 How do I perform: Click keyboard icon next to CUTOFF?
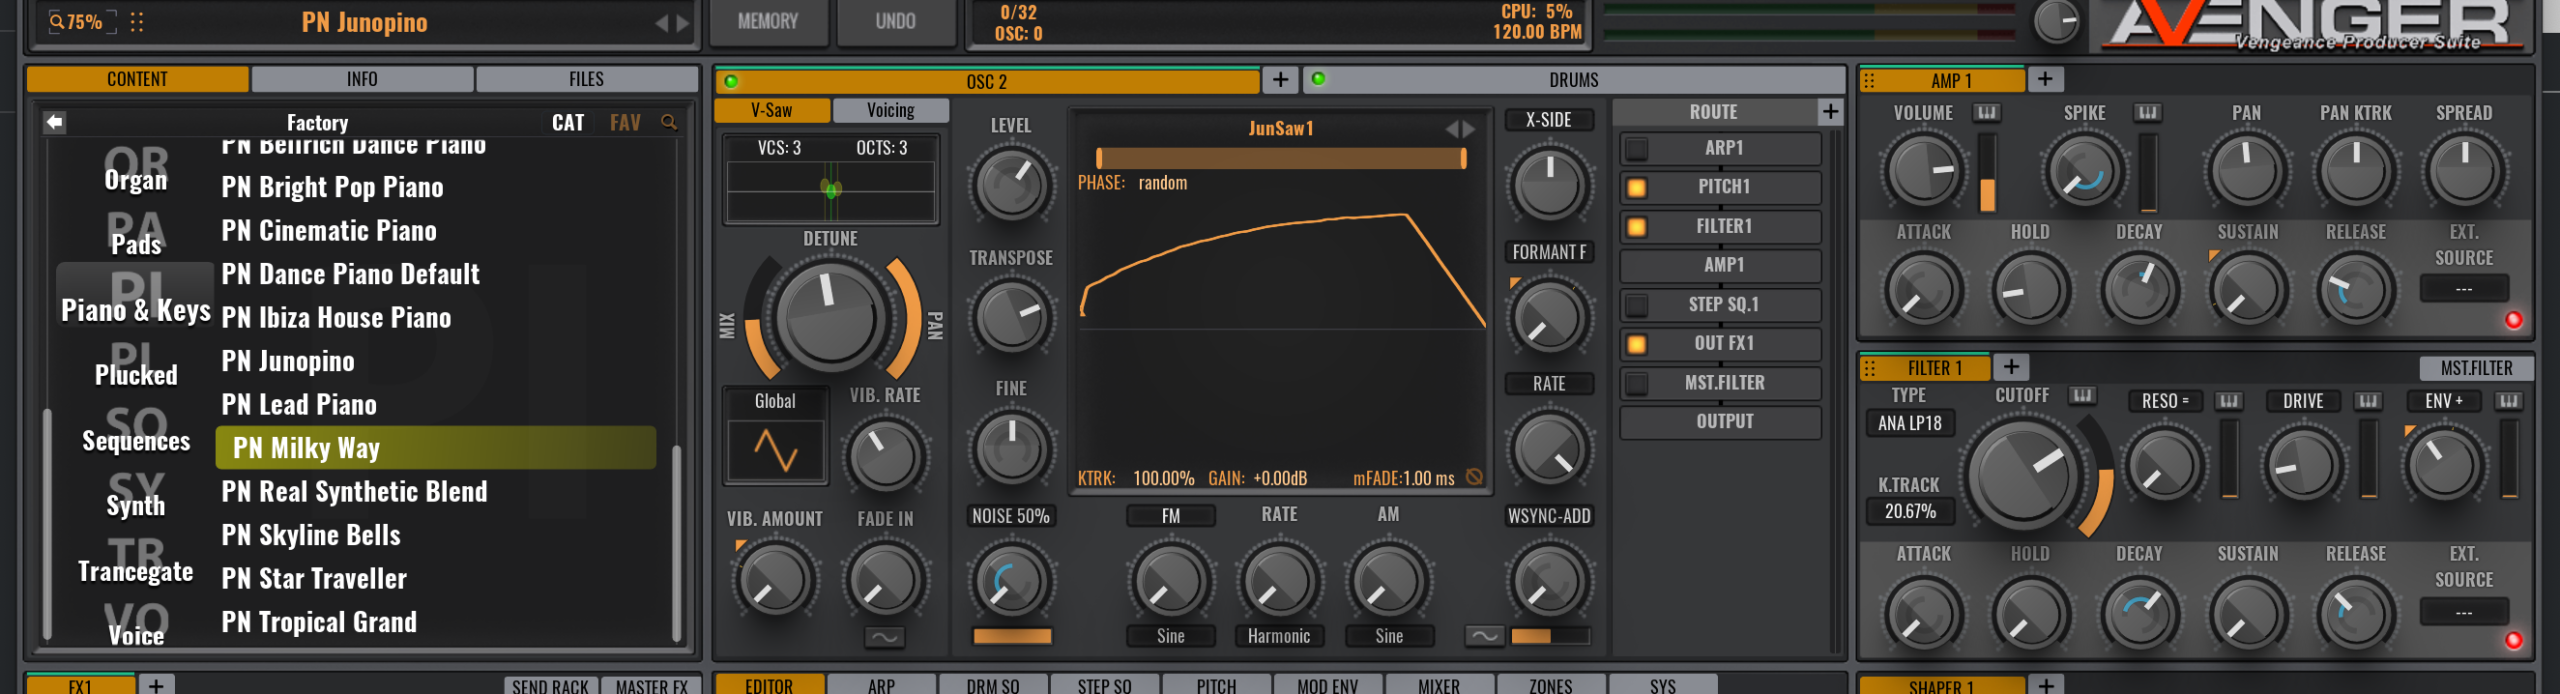coord(2082,396)
